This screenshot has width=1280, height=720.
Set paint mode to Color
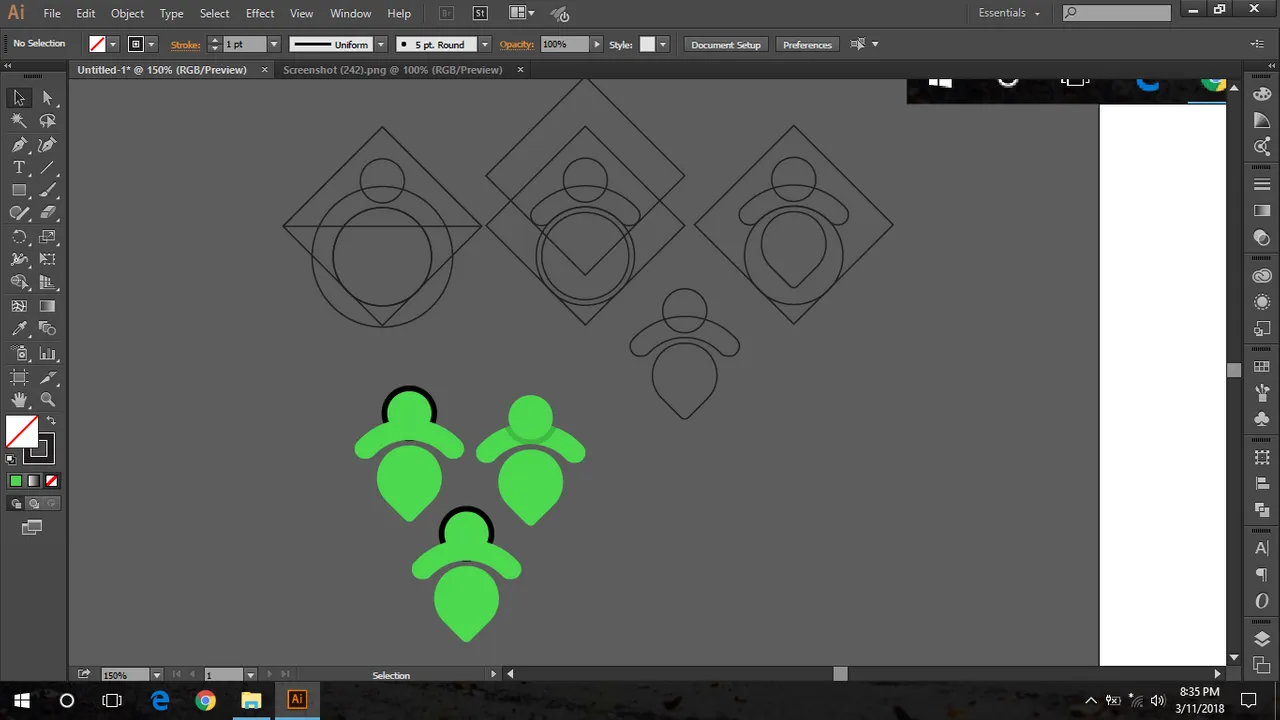16,481
